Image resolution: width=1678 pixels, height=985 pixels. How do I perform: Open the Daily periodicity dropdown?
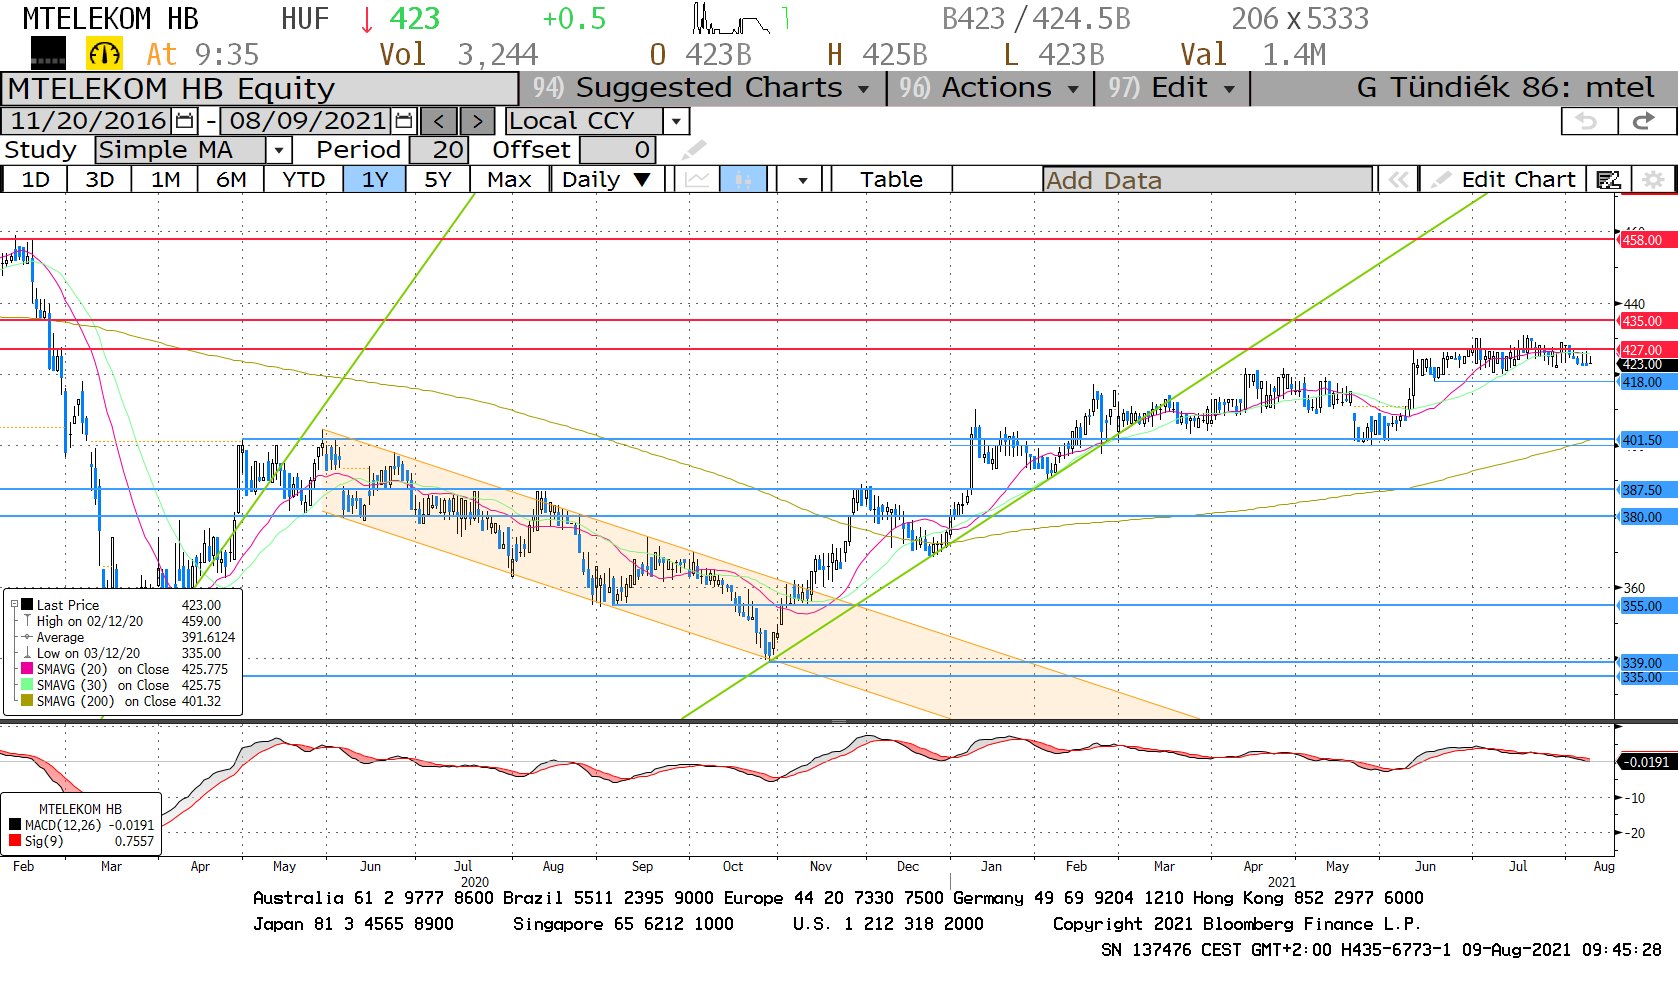pos(606,180)
